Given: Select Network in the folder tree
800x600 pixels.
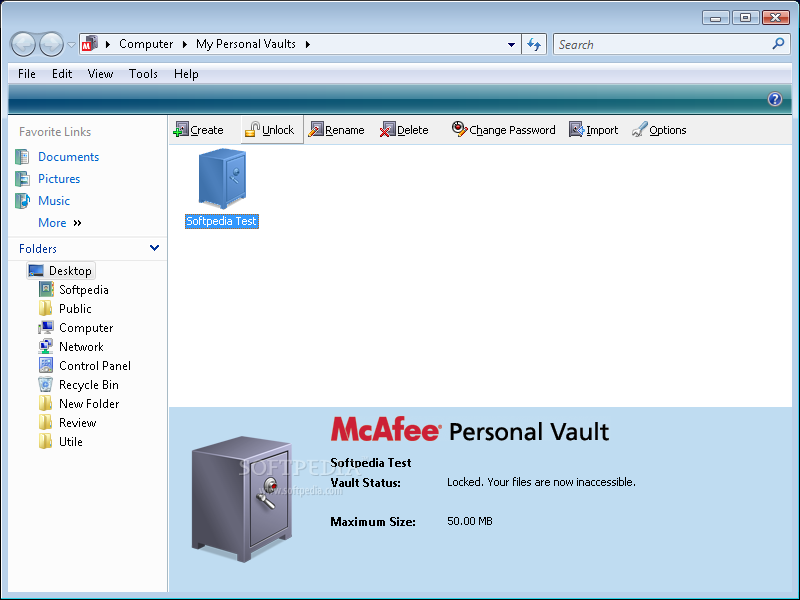Looking at the screenshot, I should coord(81,347).
